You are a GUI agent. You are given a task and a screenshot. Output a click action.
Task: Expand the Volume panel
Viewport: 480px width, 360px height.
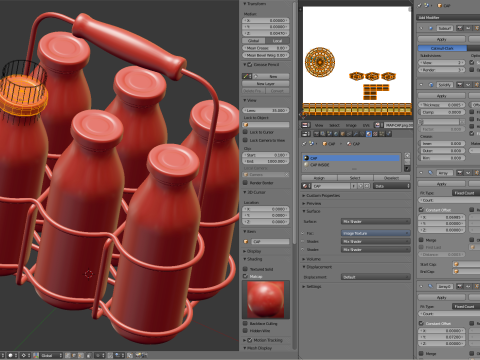point(304,259)
